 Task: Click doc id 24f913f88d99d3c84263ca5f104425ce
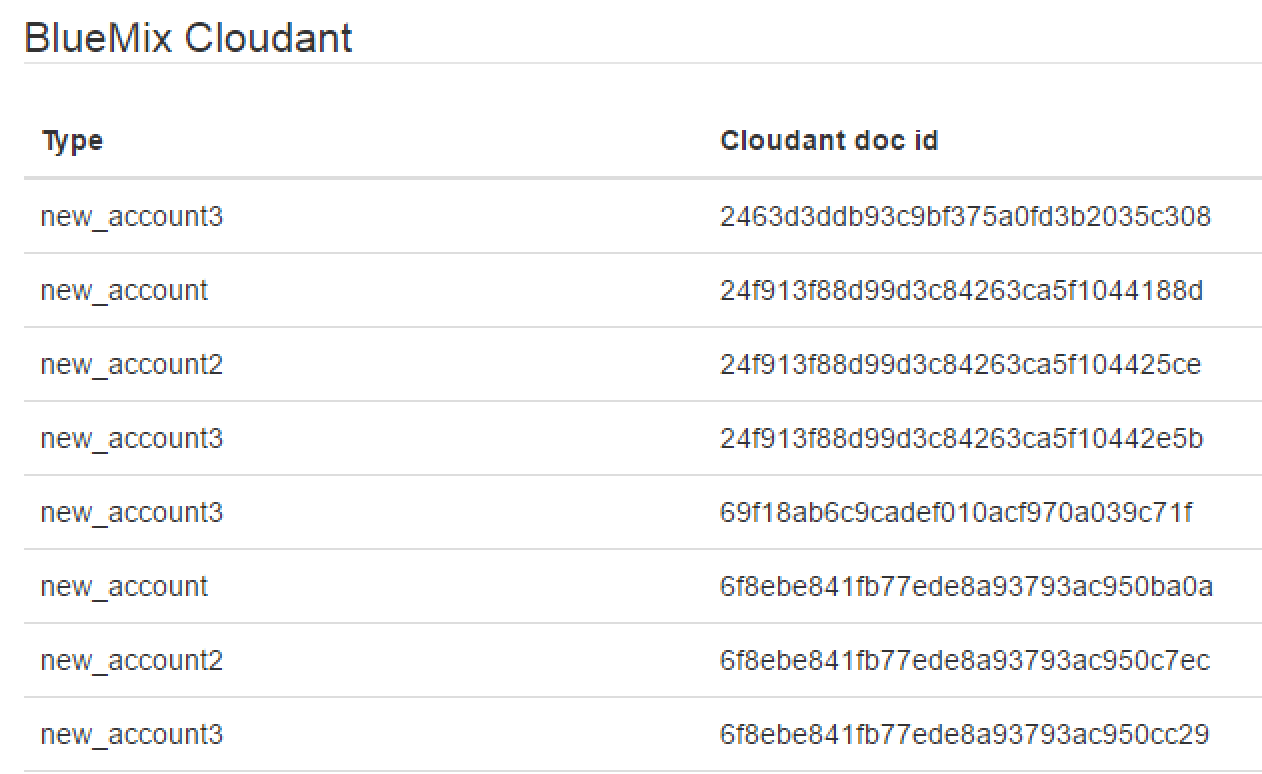pos(960,364)
